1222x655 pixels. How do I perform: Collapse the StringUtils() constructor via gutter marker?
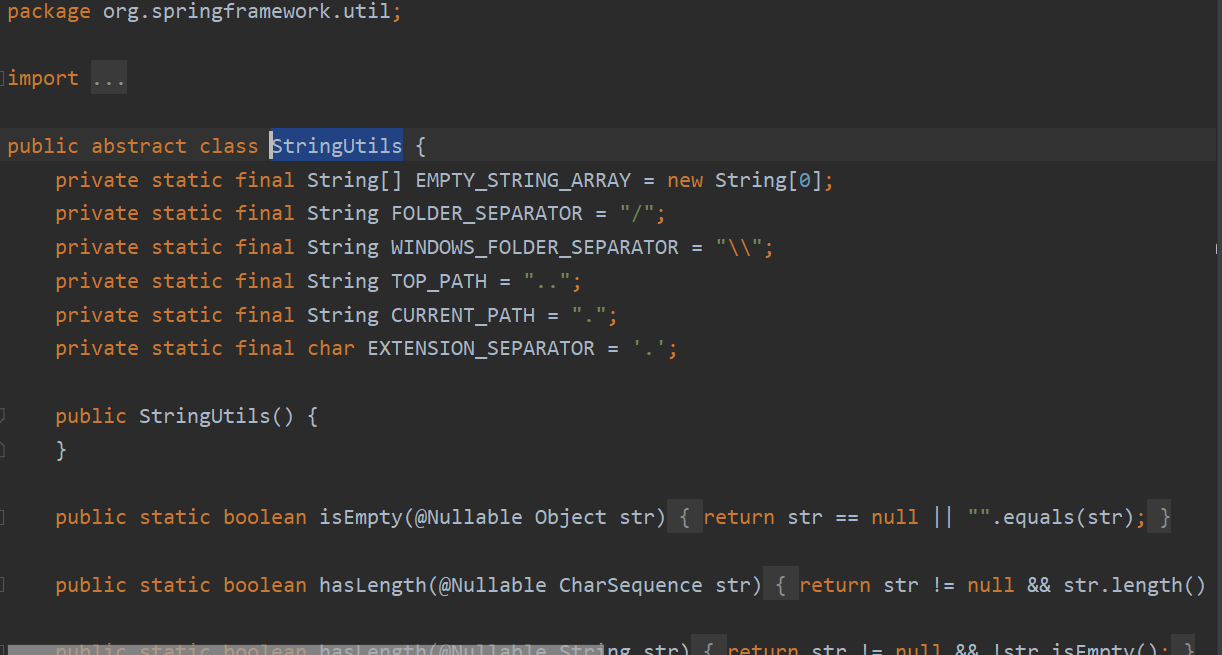(x=3, y=415)
